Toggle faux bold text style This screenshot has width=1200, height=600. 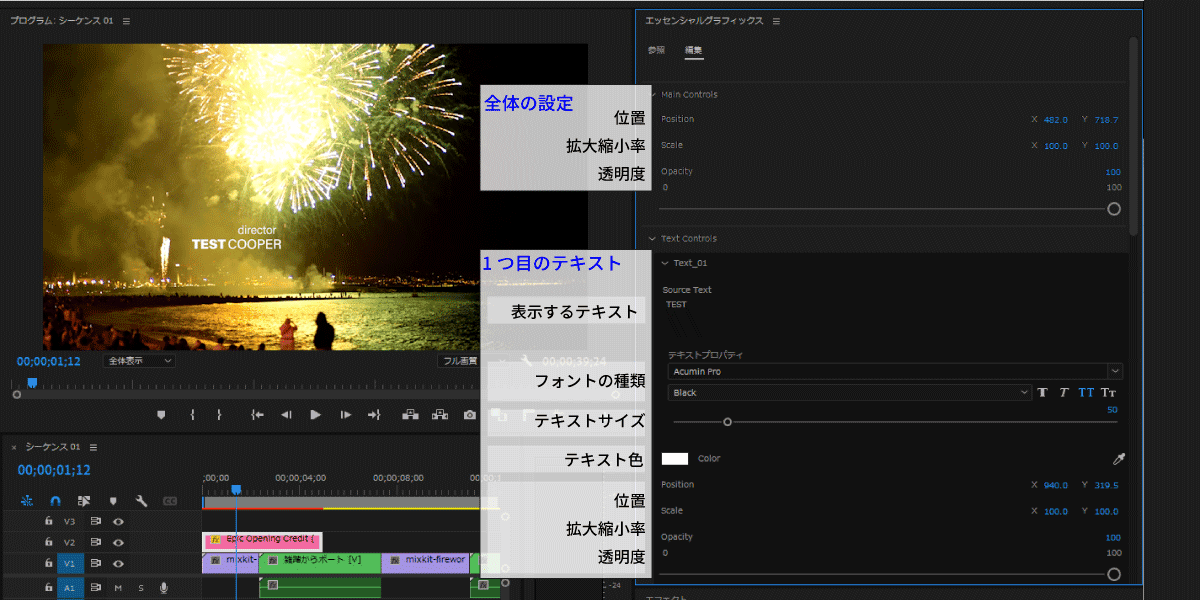tap(1042, 393)
